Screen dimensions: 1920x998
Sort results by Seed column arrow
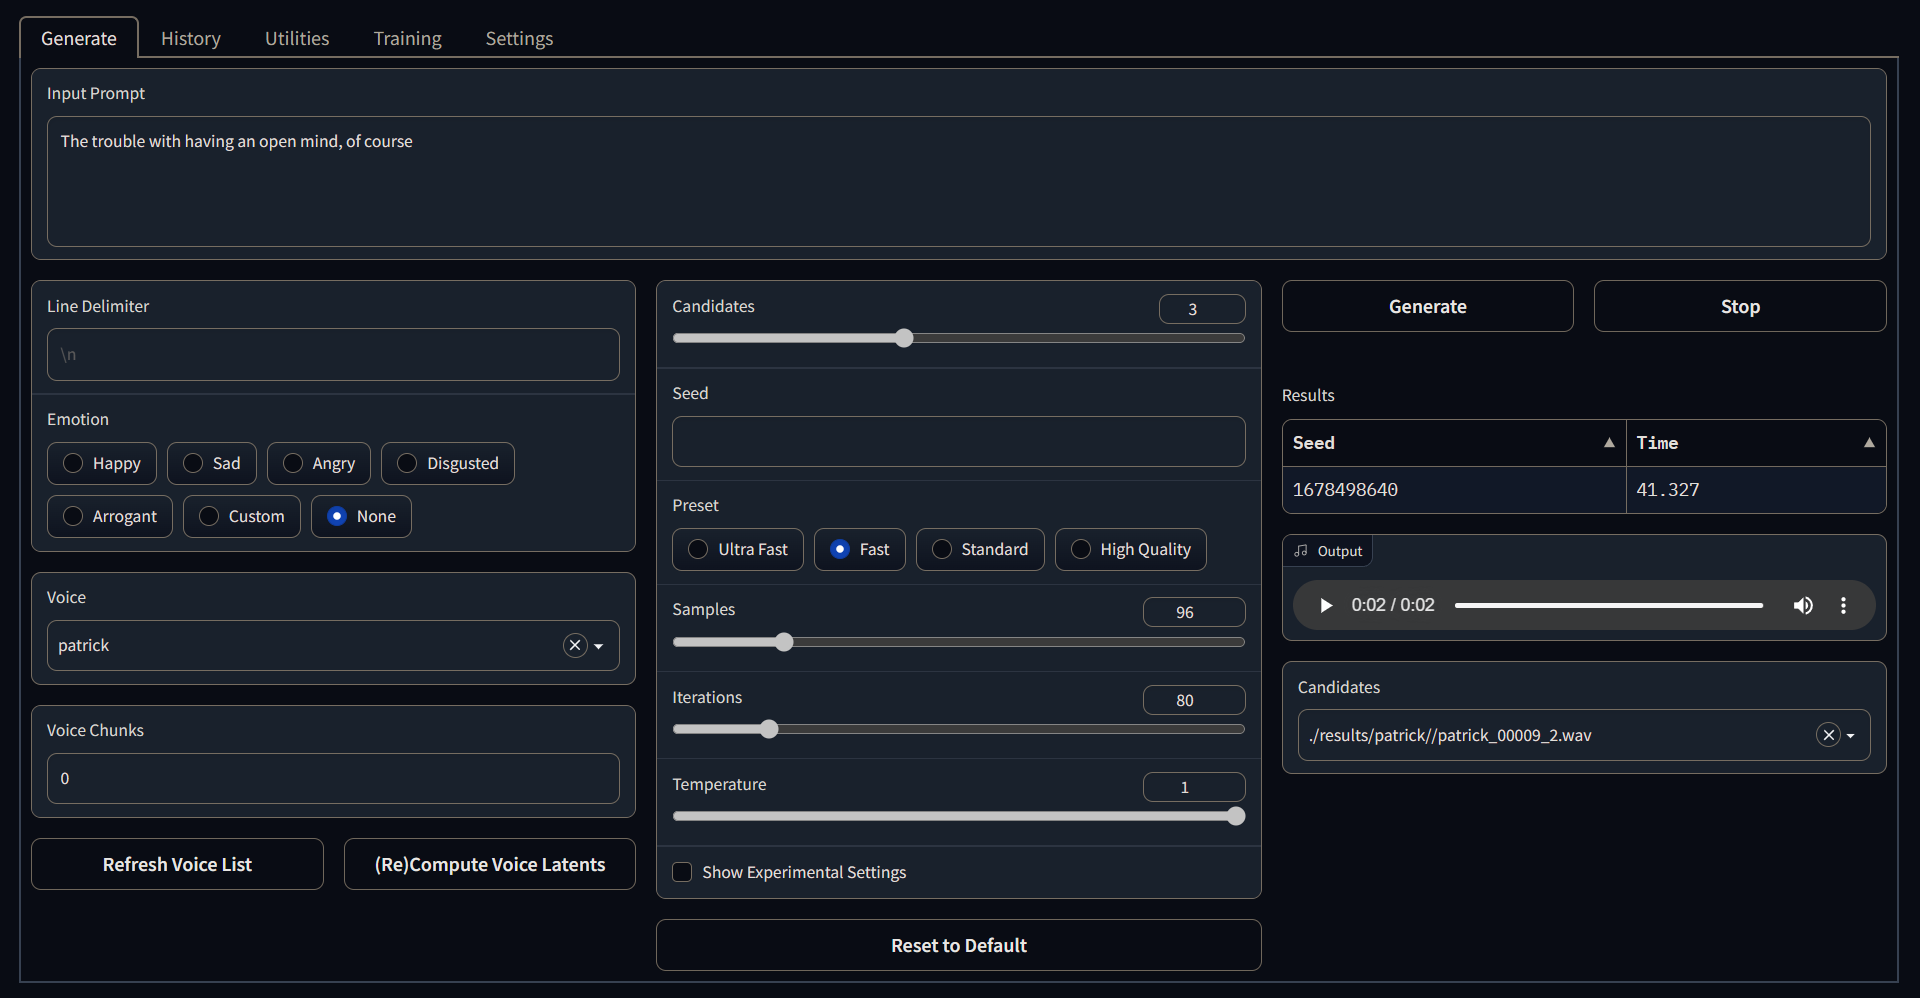[1609, 443]
